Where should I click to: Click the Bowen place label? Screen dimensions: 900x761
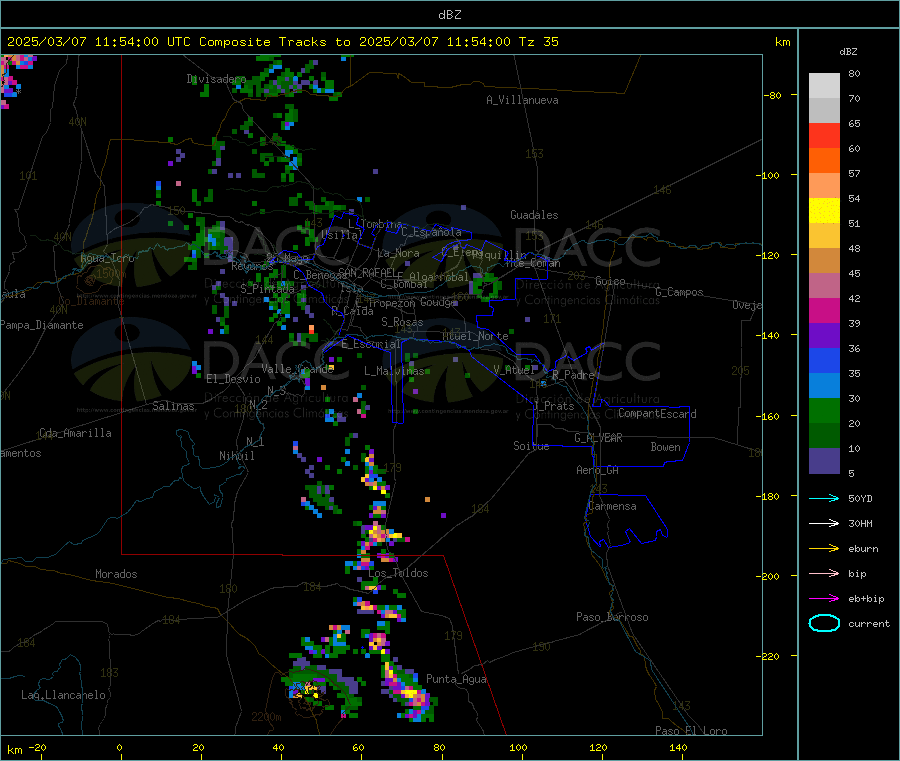[x=665, y=447]
